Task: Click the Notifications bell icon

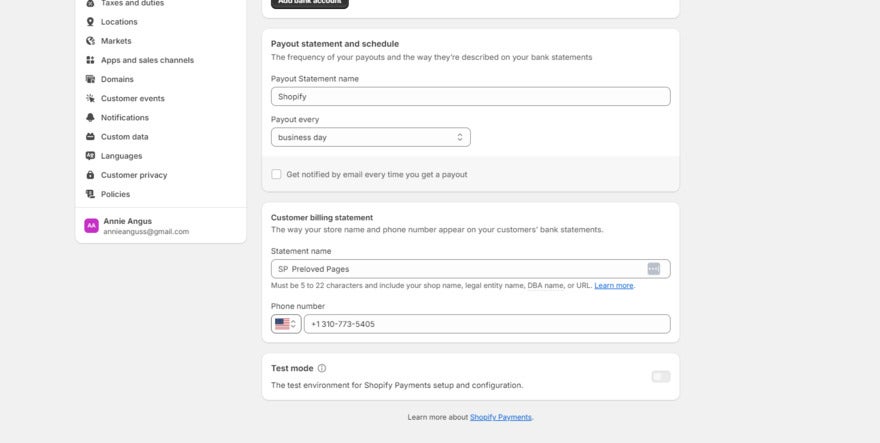Action: click(90, 117)
